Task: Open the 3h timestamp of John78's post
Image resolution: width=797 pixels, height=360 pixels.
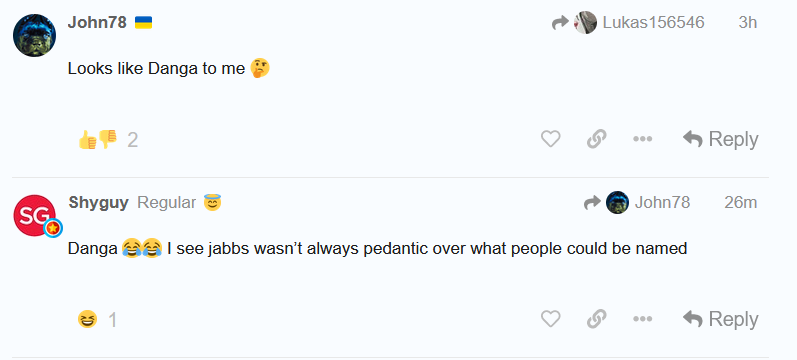Action: point(748,22)
